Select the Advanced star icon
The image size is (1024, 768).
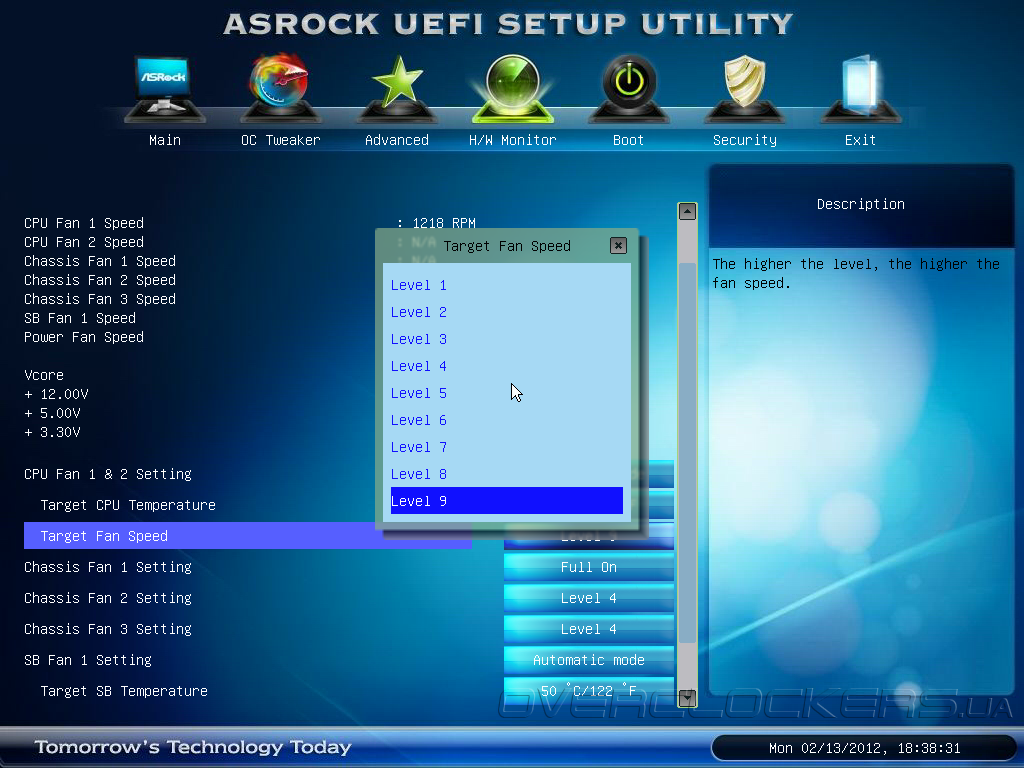pos(397,88)
